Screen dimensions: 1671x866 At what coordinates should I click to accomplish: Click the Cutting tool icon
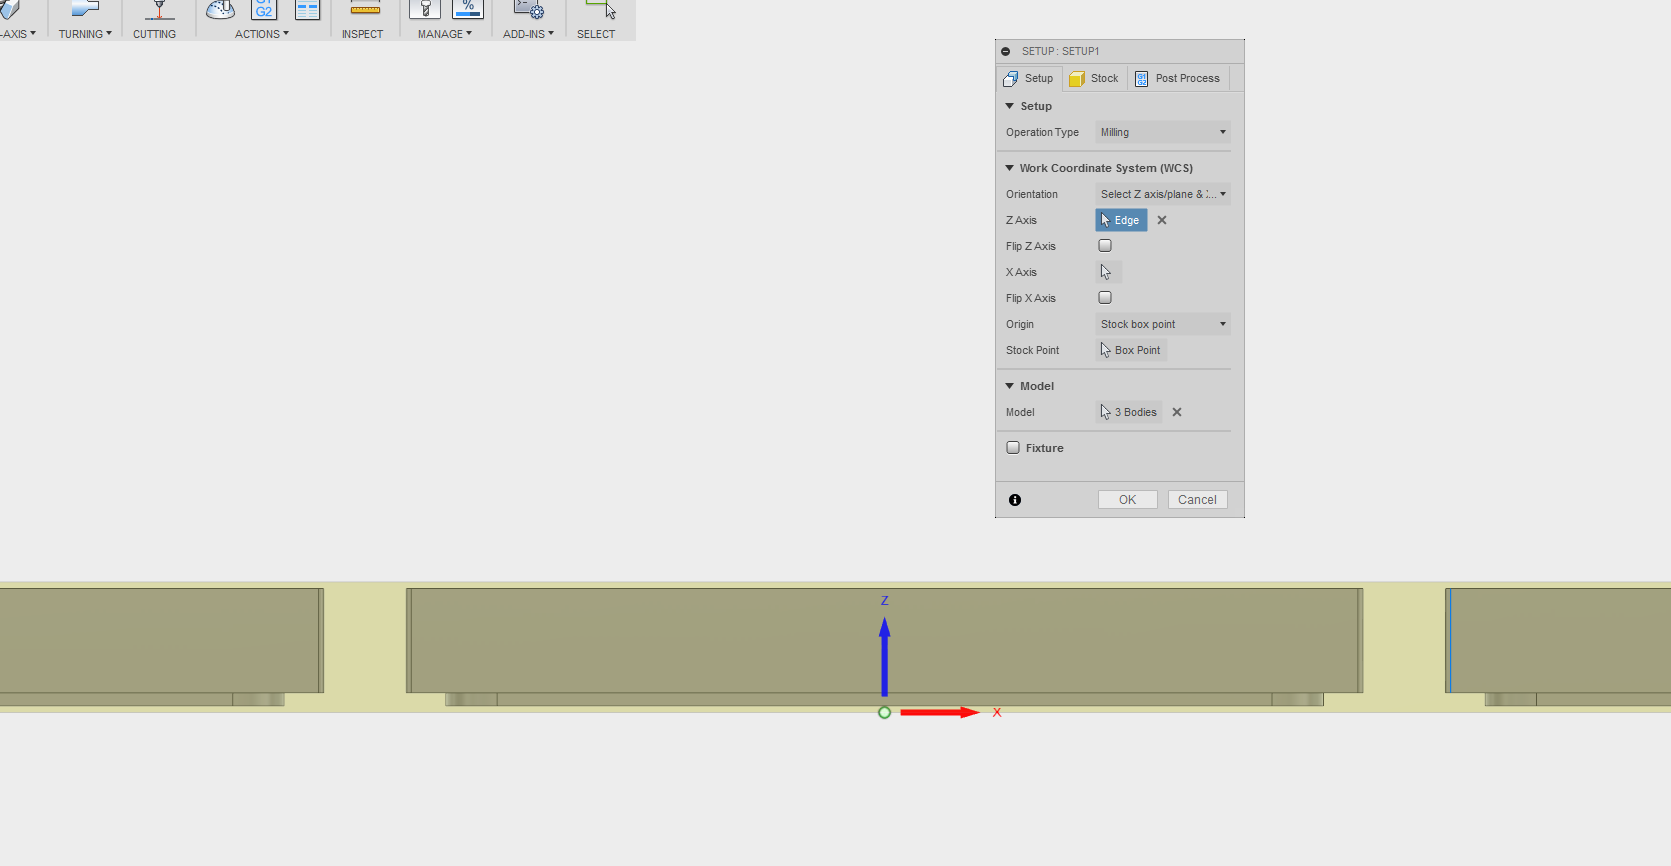pos(158,10)
